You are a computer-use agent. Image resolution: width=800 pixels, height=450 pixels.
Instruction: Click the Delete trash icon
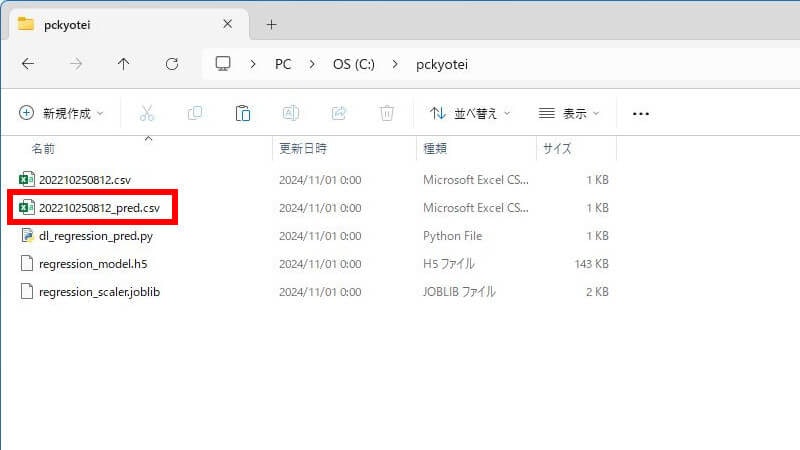[x=387, y=113]
